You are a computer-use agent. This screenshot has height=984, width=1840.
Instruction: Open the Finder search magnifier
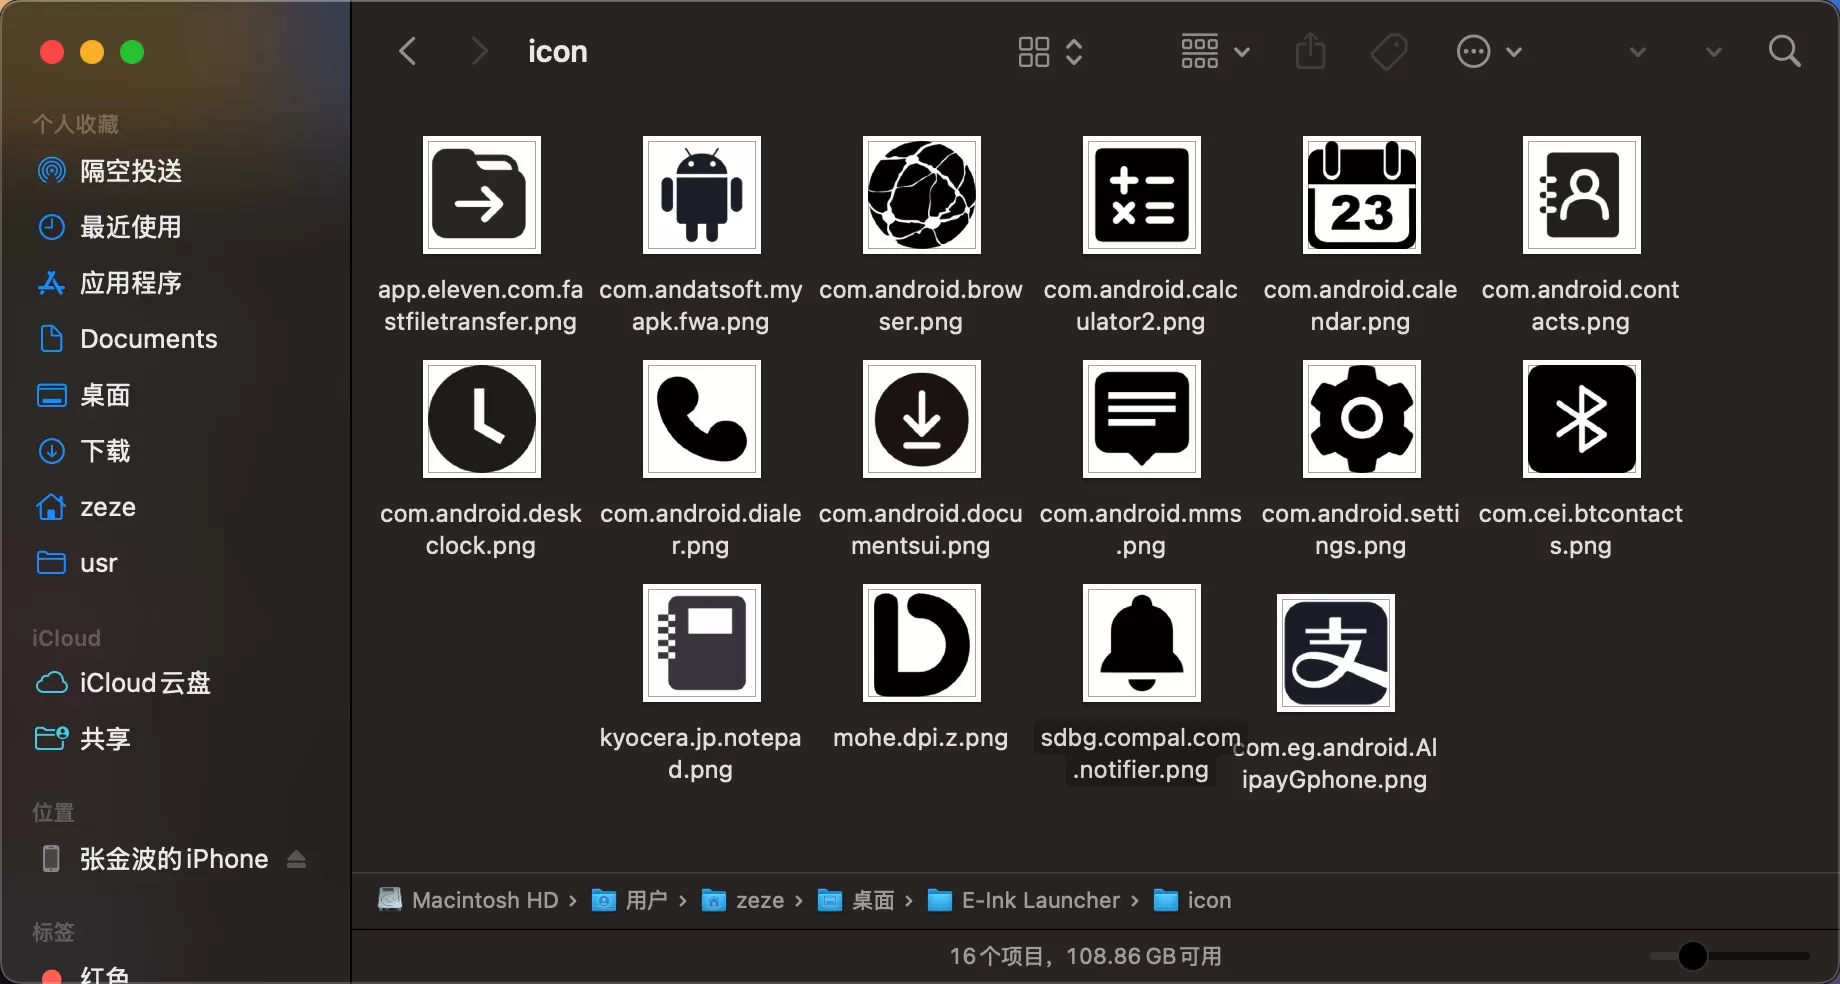coord(1785,51)
